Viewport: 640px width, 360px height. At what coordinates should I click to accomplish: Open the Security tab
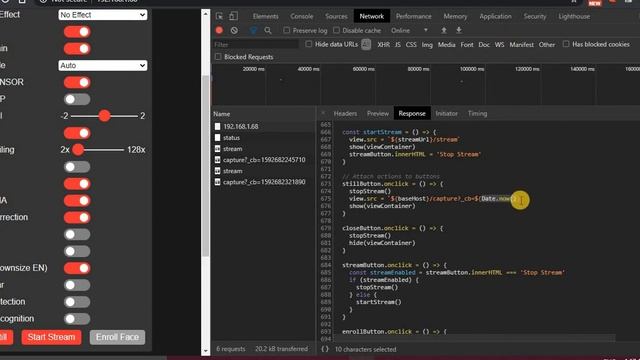click(x=535, y=16)
